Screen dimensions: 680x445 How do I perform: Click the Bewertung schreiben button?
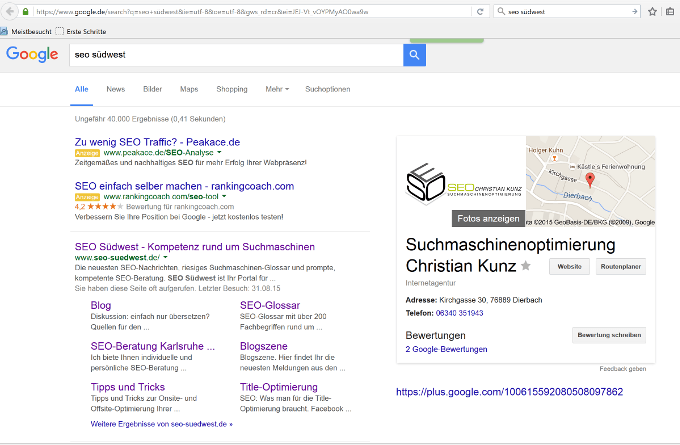tap(609, 335)
